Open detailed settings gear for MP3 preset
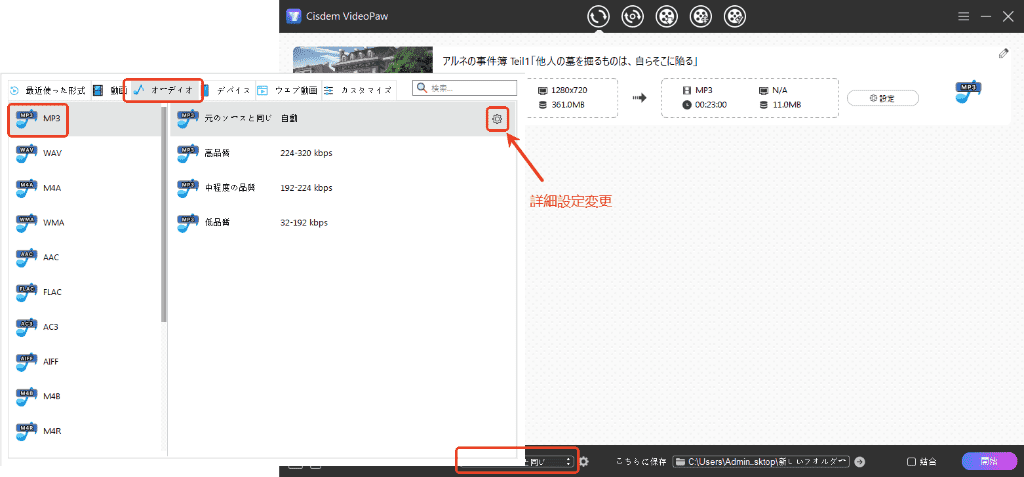The width and height of the screenshot is (1024, 477). 497,119
